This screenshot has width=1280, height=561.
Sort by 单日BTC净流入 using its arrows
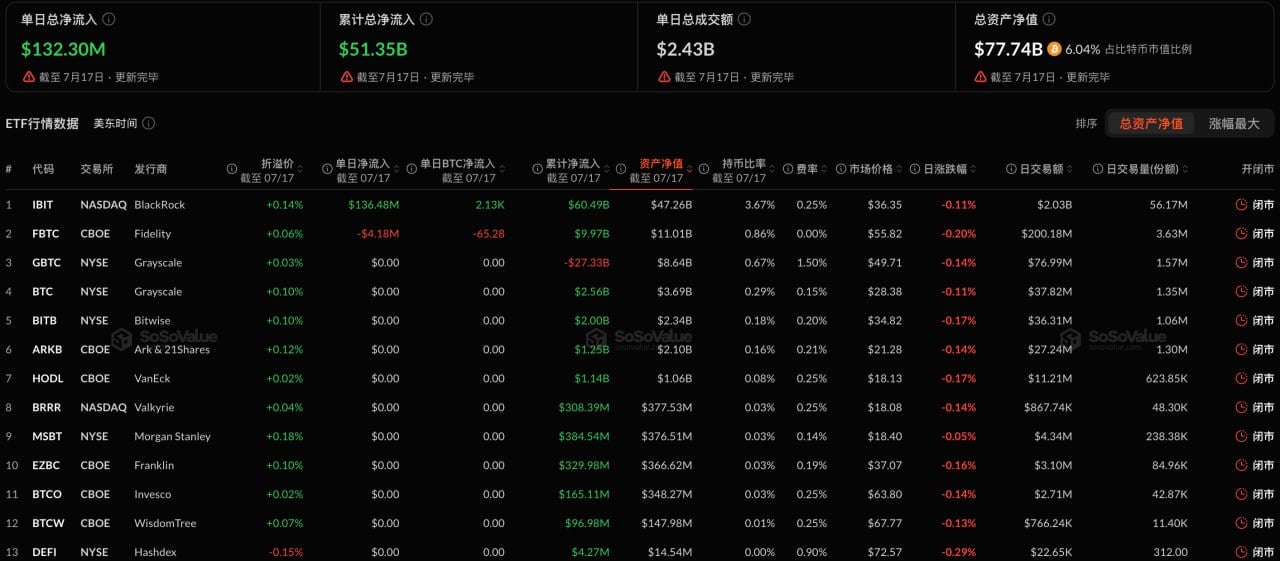click(502, 169)
